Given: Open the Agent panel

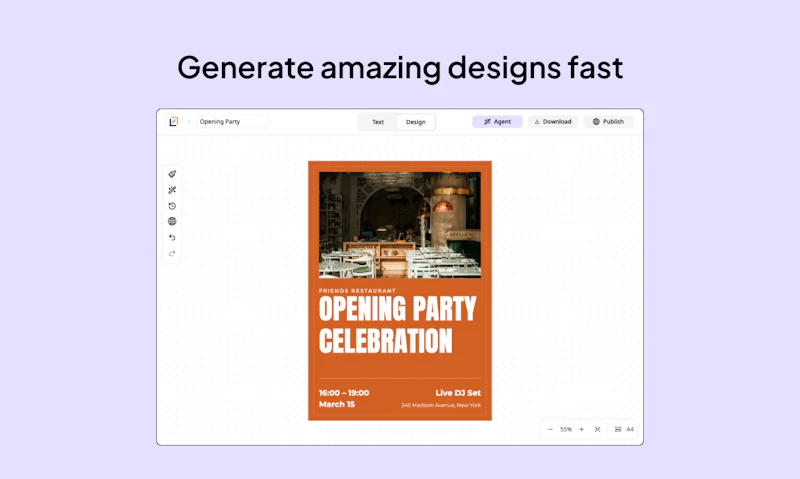Looking at the screenshot, I should (x=497, y=121).
